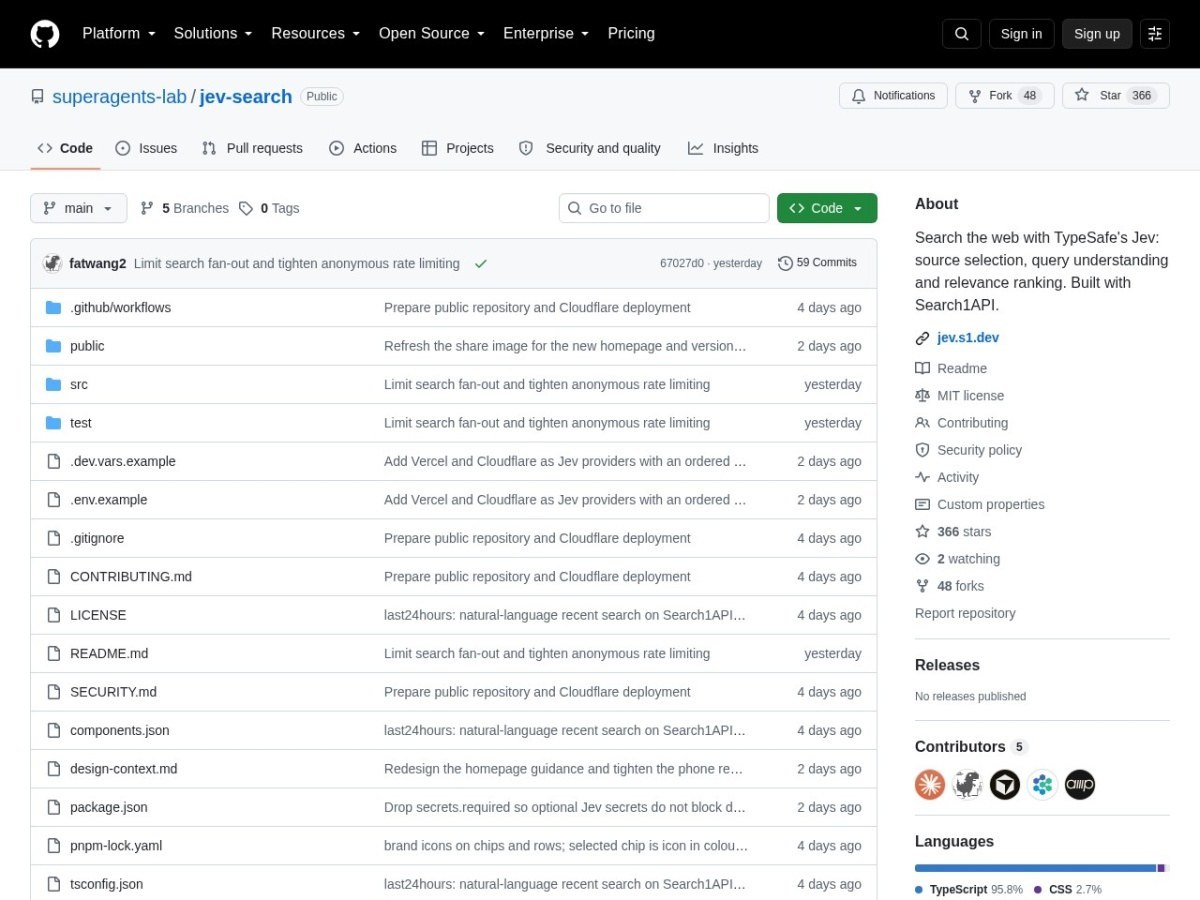Screen dimensions: 1200x900
Task: Open the .github/workflows folder icon
Action: (54, 308)
